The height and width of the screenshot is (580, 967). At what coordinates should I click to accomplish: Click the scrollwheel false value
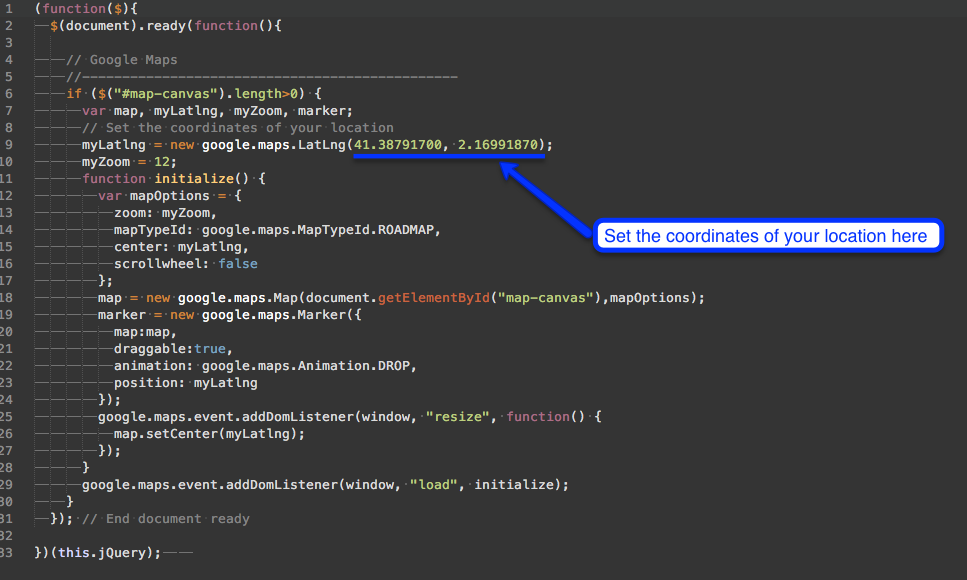pos(237,264)
